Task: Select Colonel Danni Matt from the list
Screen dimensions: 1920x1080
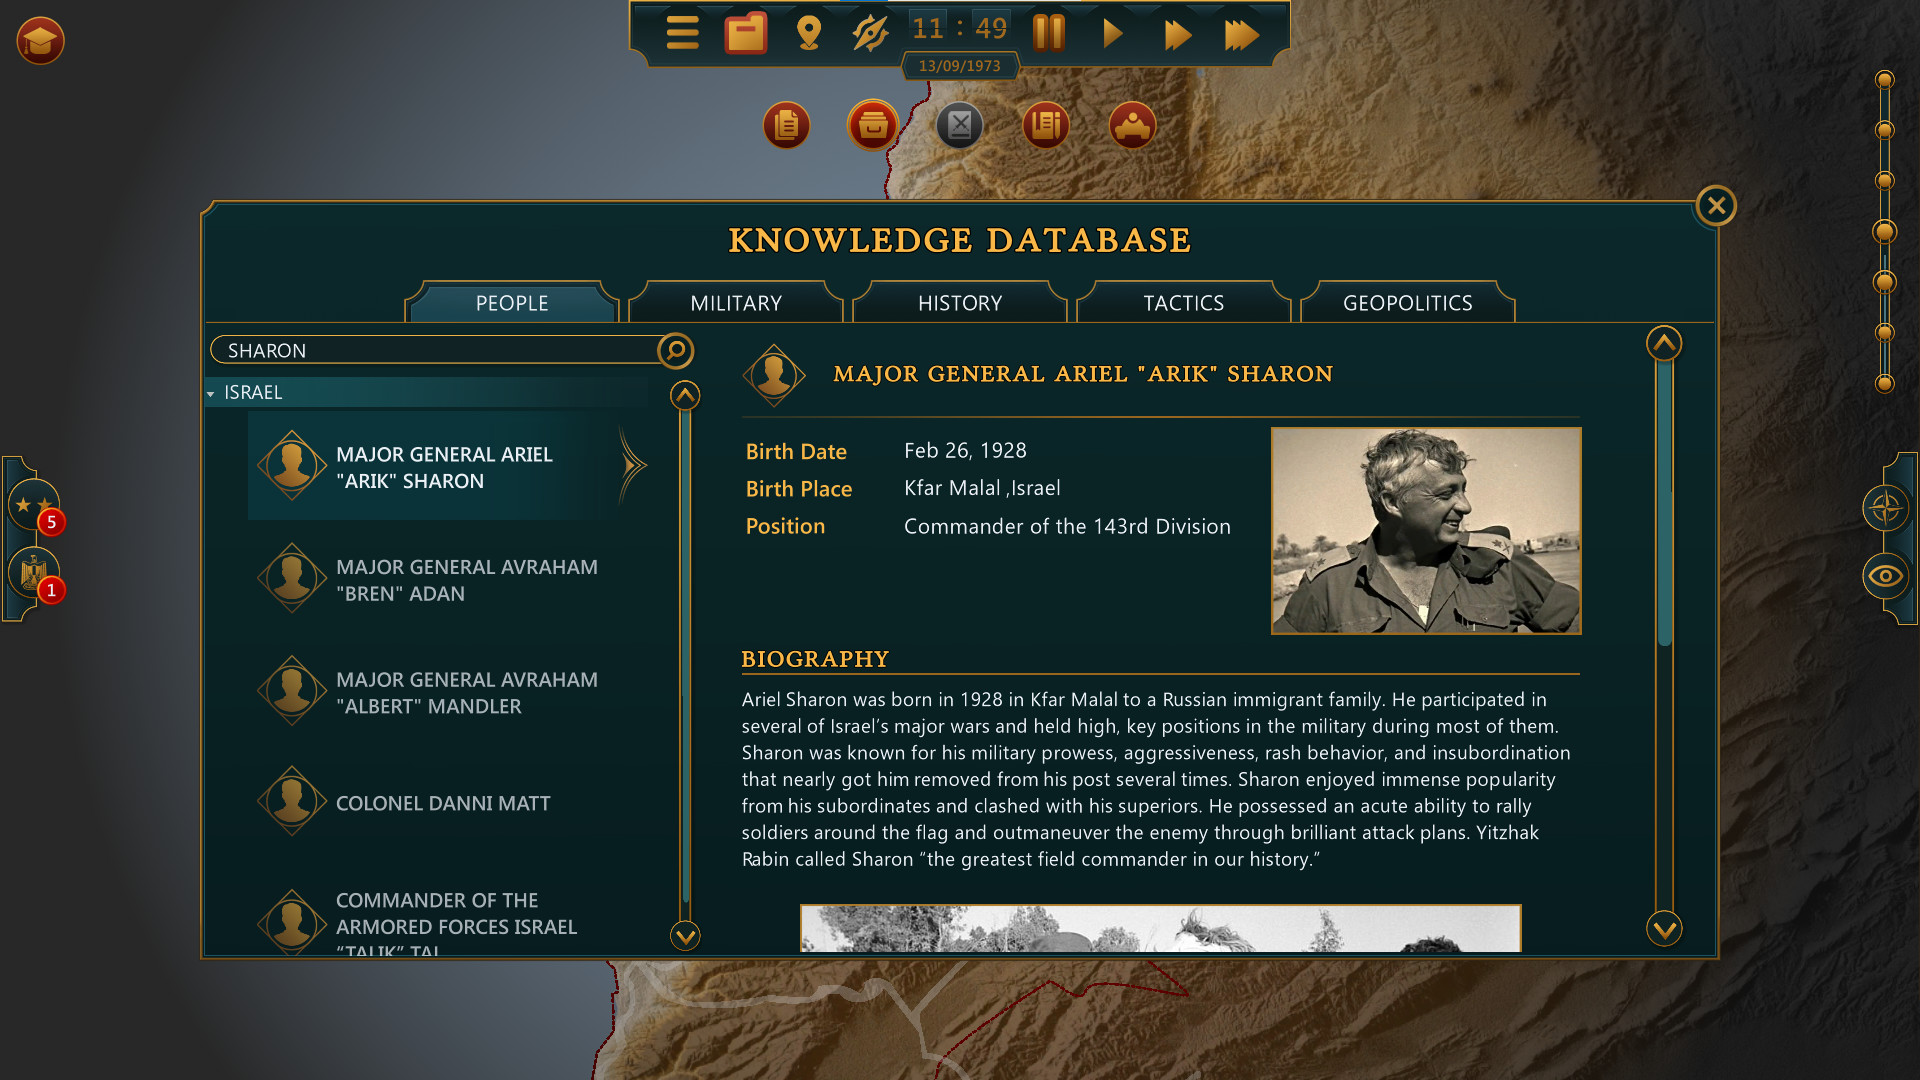Action: pos(442,802)
